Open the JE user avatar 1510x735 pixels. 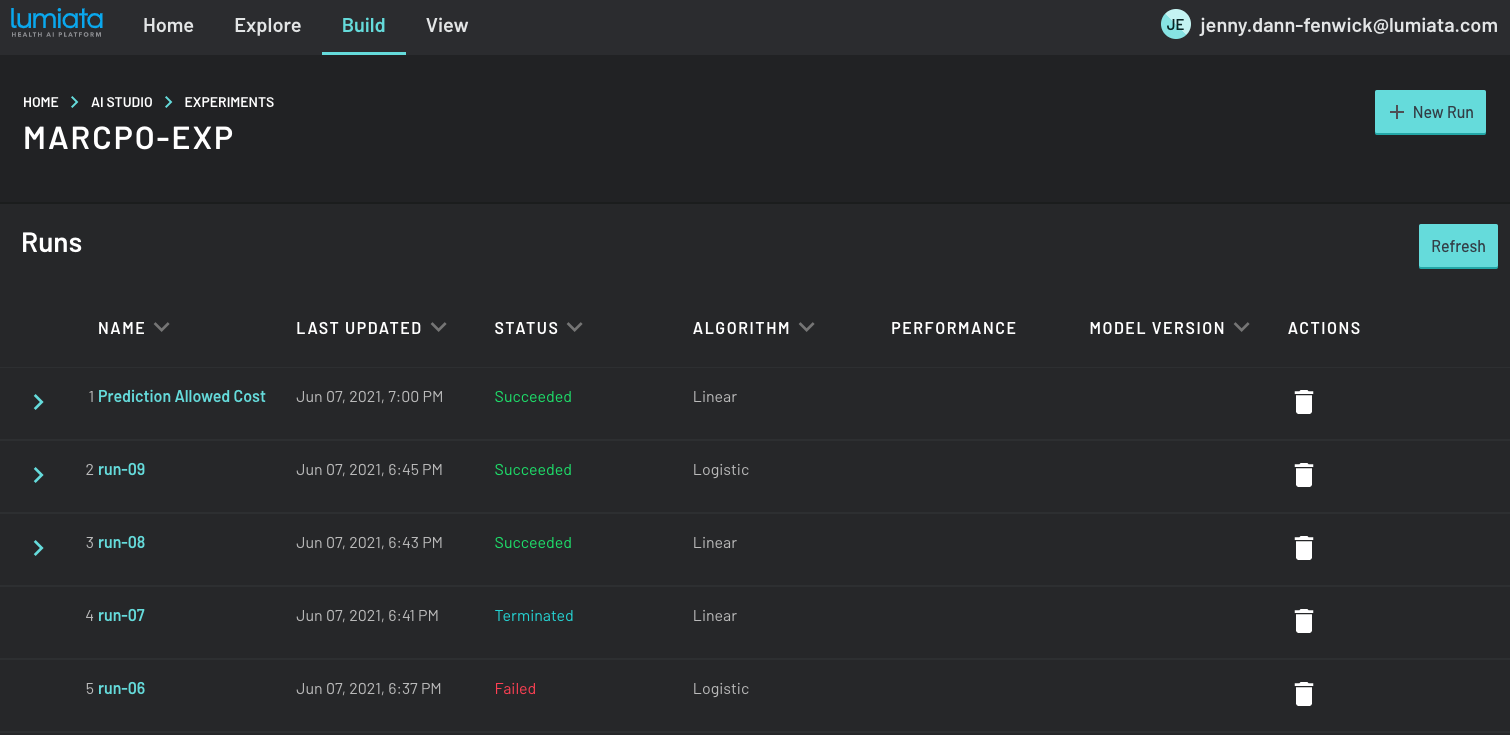(x=1175, y=25)
